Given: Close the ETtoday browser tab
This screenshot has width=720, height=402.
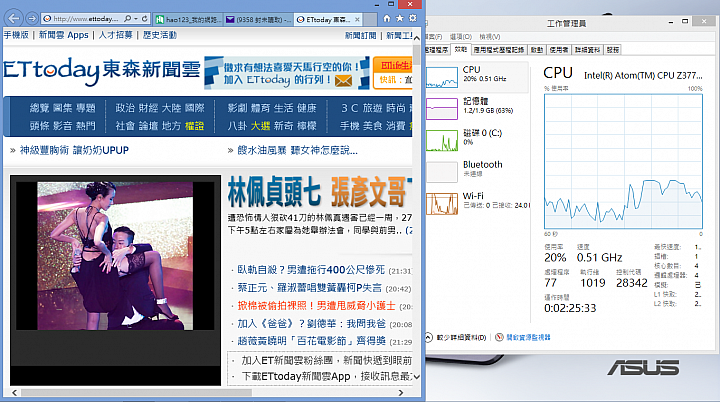Looking at the screenshot, I should [357, 19].
